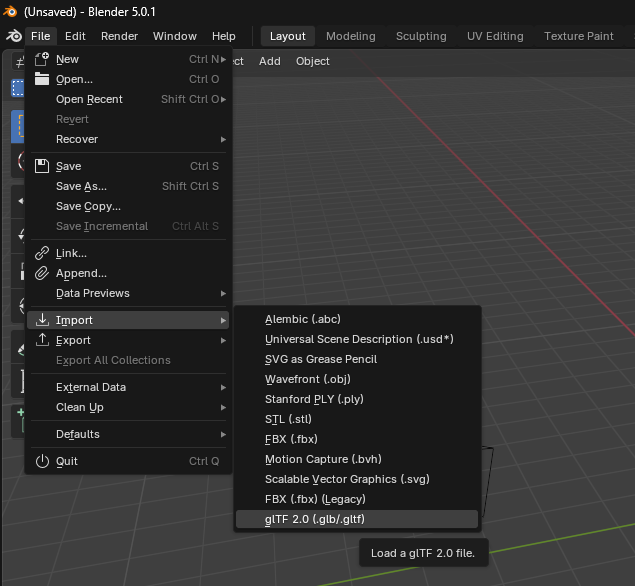The height and width of the screenshot is (586, 635).
Task: Expand the Export submenu arrow
Action: [223, 340]
